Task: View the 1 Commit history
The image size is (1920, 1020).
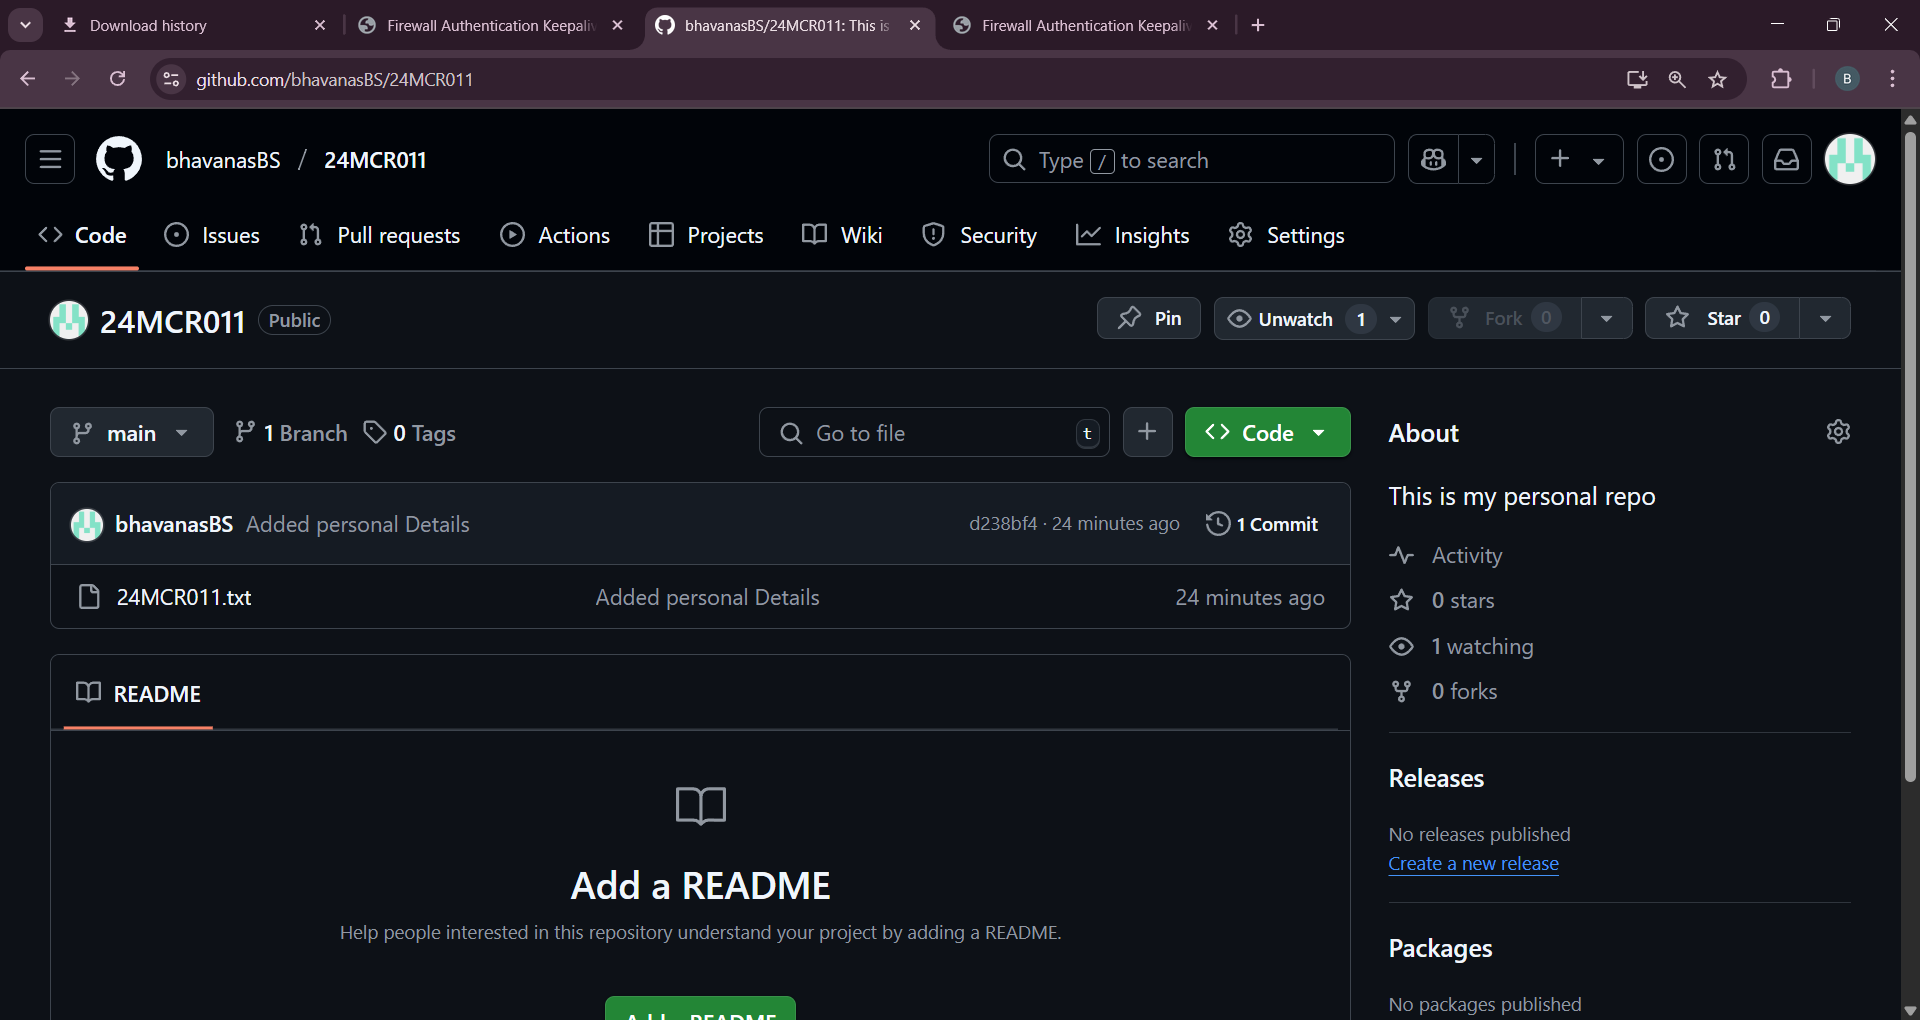Action: 1262,524
